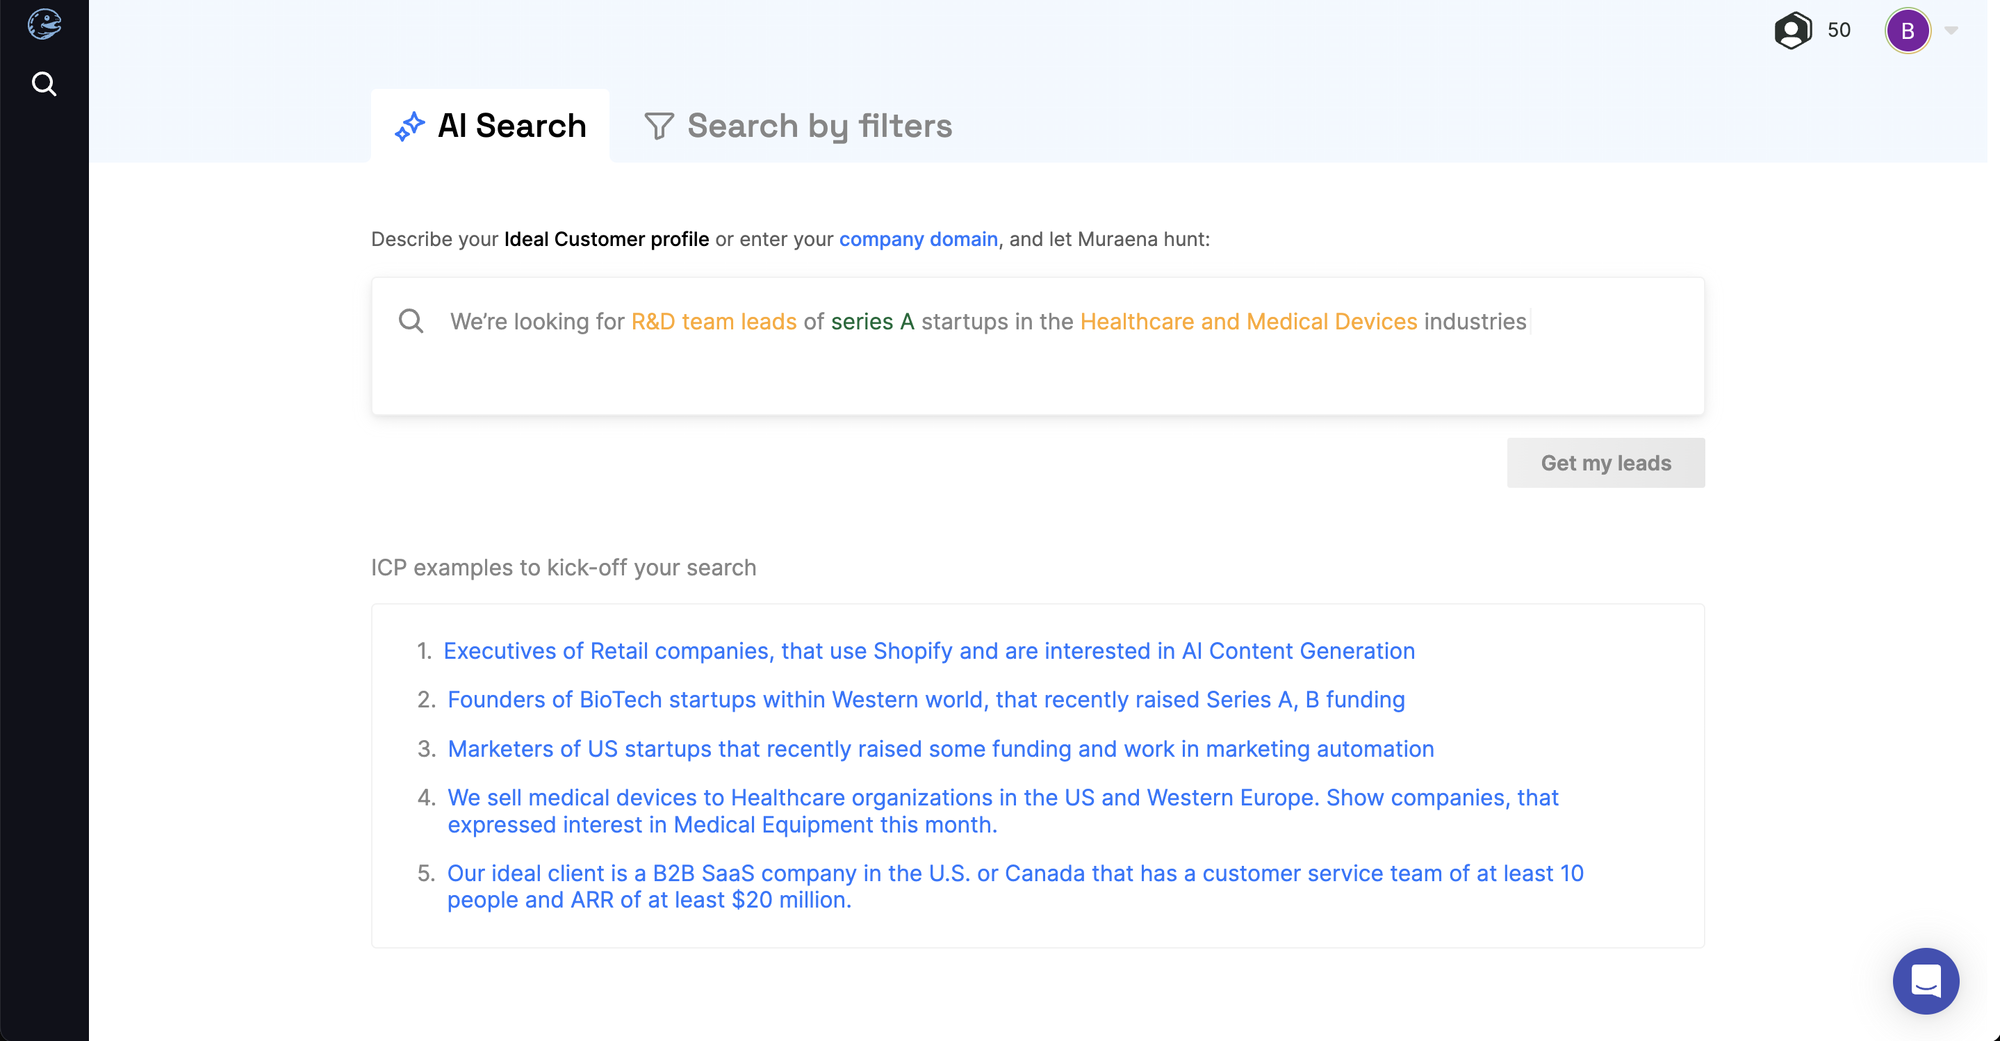This screenshot has height=1041, width=2000.
Task: Pick the medical devices Healthcare example
Action: tap(1002, 811)
